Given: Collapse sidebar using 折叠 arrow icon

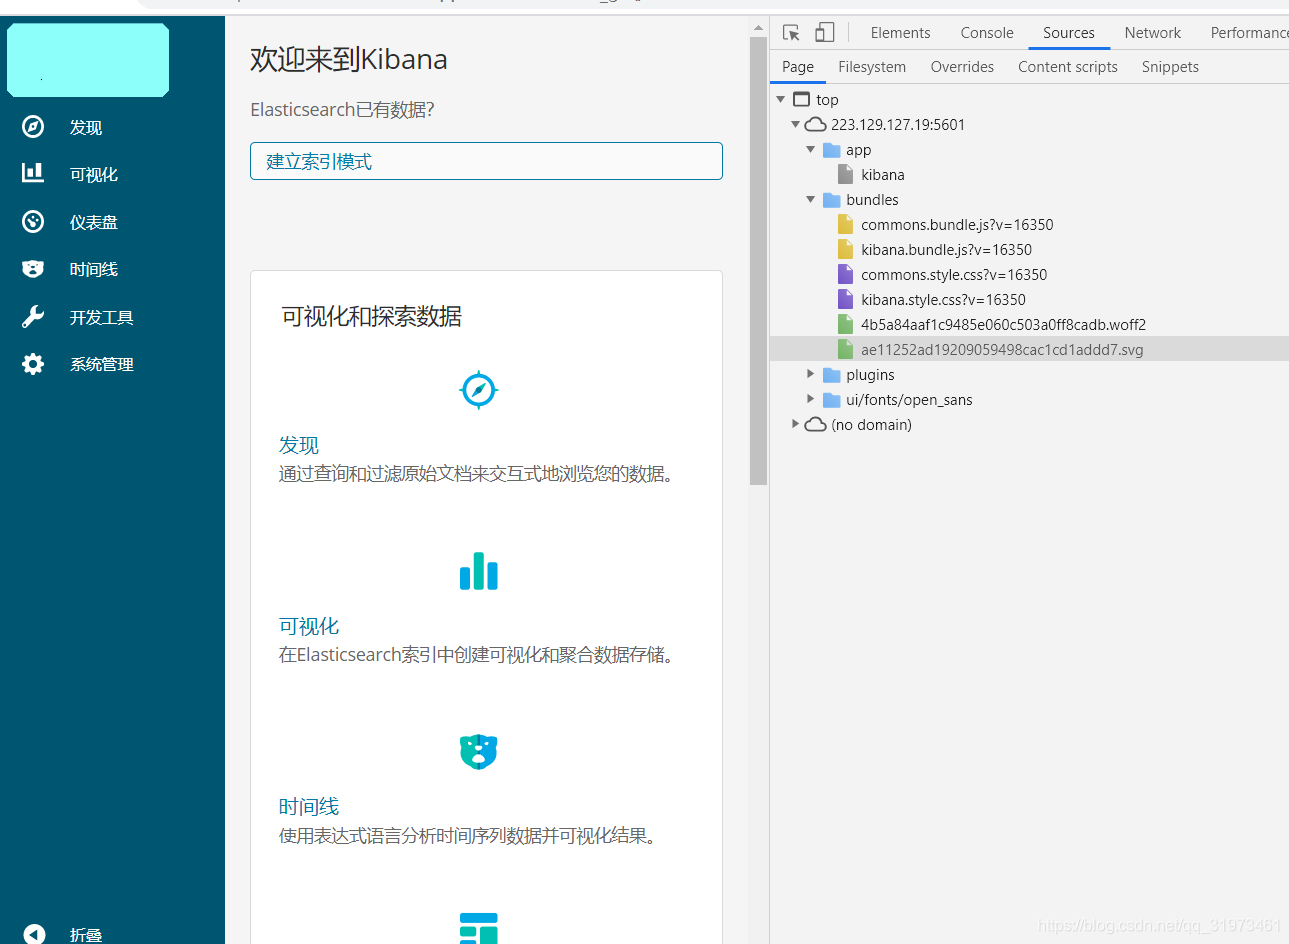Looking at the screenshot, I should click(34, 934).
